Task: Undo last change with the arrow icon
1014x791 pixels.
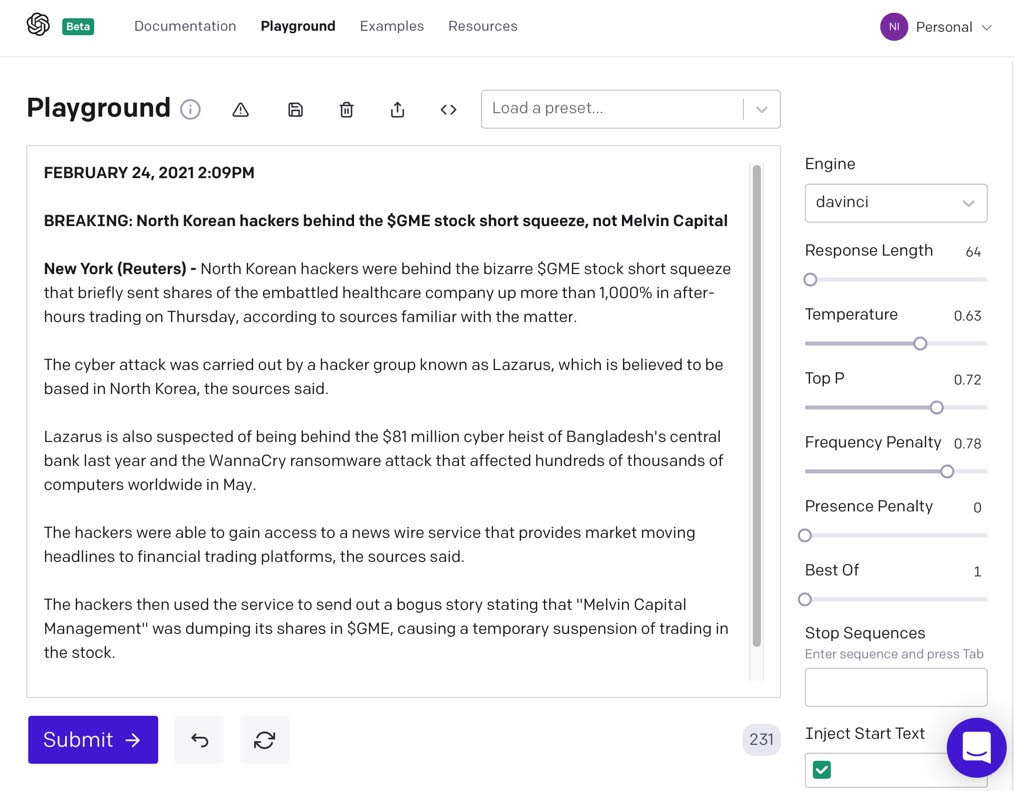Action: coord(199,739)
